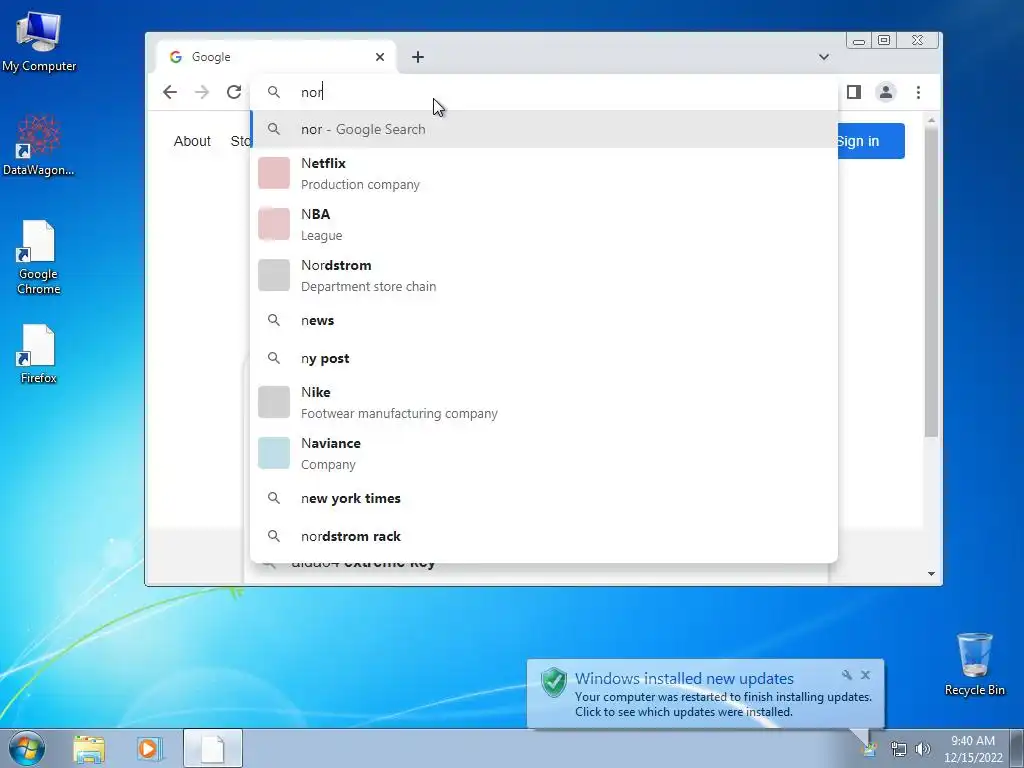Open notification options wrench icon
Screen dimensions: 1024x768
847,675
